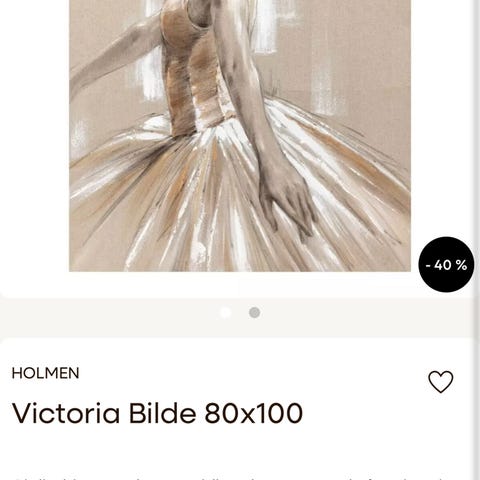The height and width of the screenshot is (480, 480).
Task: Click the beige image pagination strip
Action: point(237,317)
